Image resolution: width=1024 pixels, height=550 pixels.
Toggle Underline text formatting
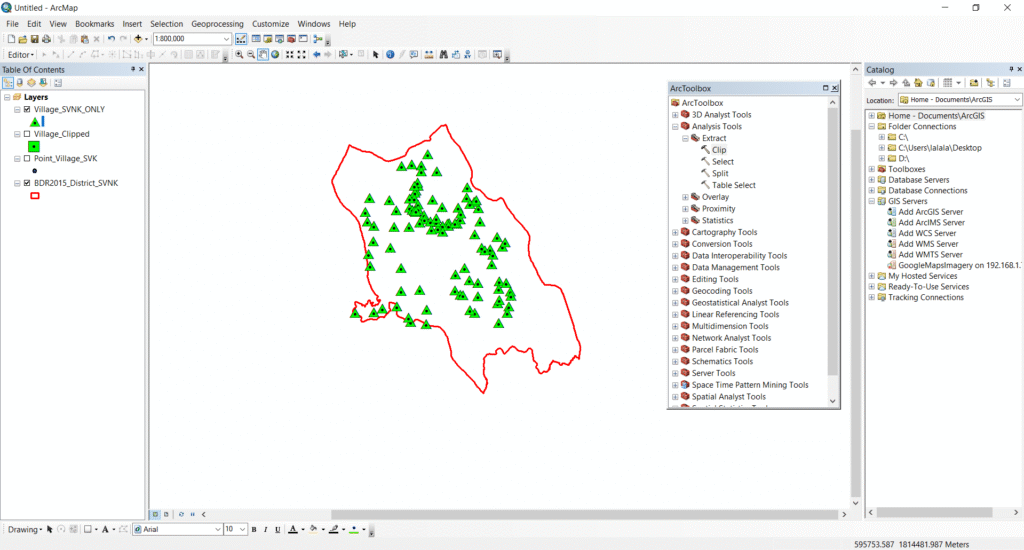[278, 530]
